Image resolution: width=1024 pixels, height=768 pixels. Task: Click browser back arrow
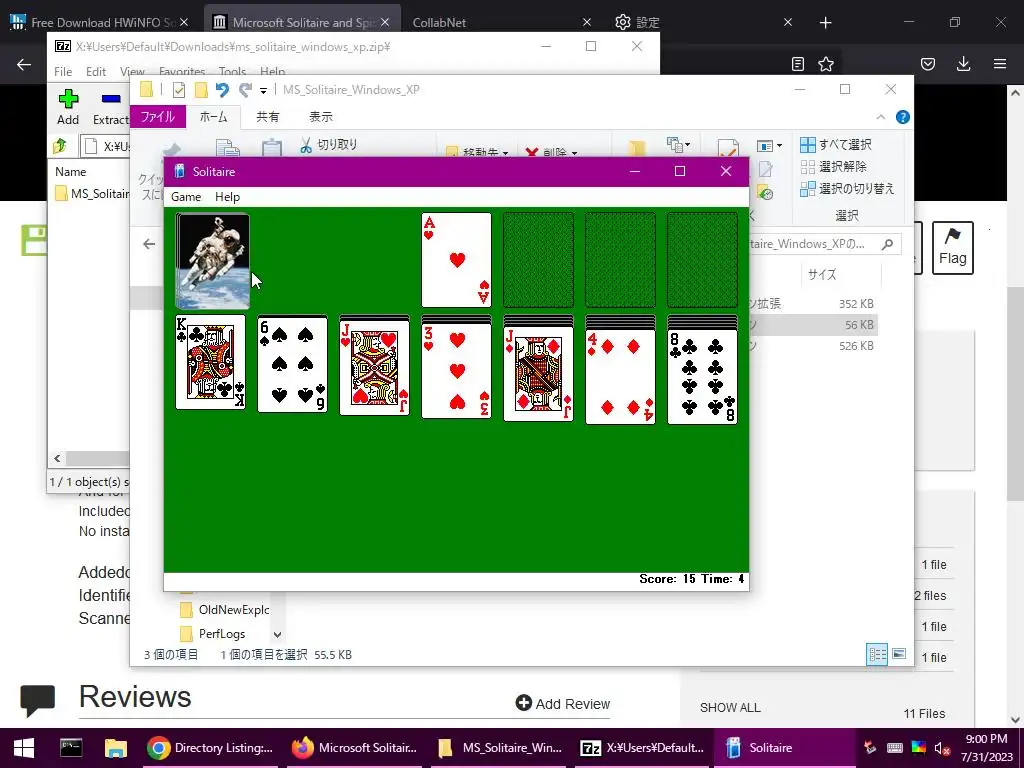coord(24,64)
